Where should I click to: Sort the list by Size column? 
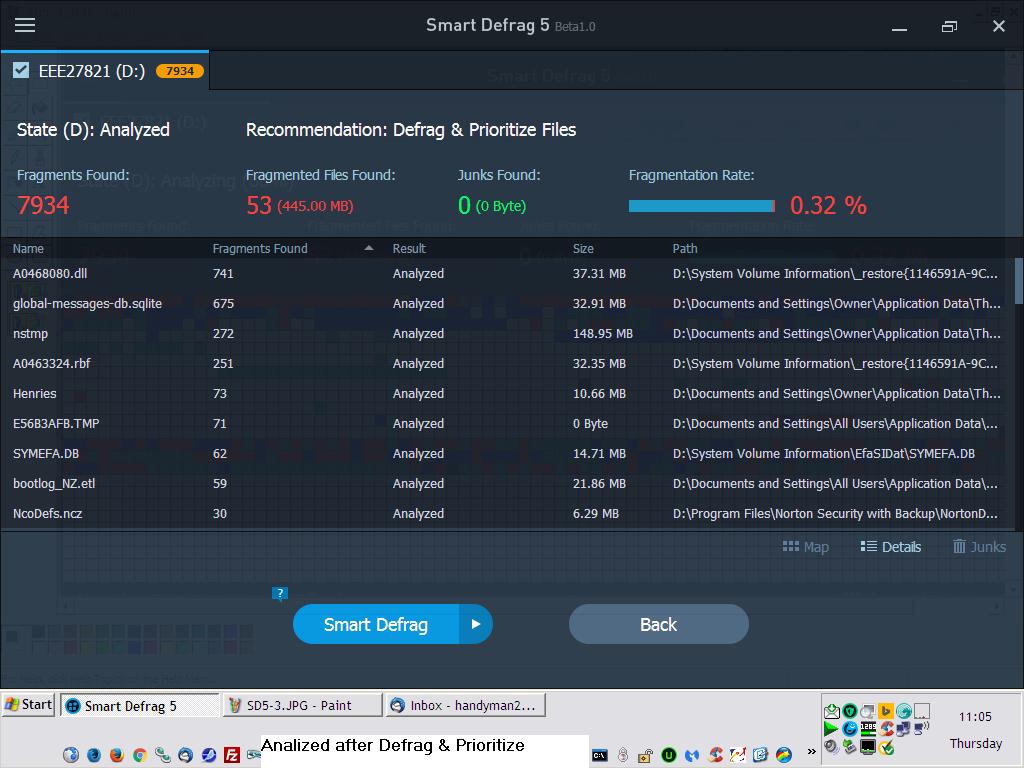click(x=583, y=249)
